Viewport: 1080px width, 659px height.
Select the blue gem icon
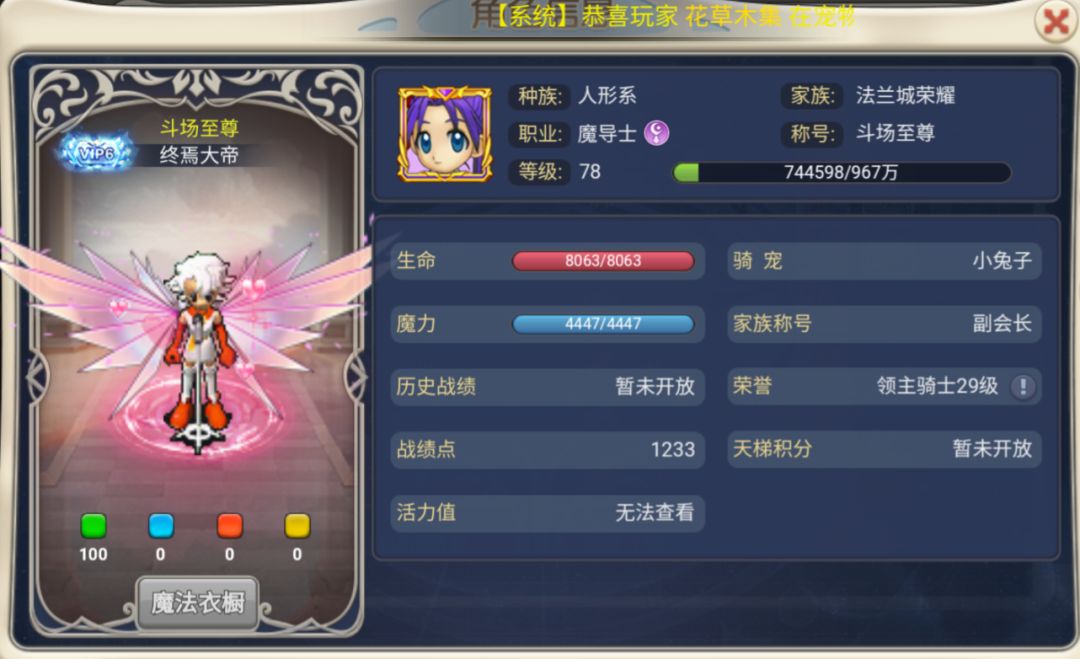pyautogui.click(x=161, y=526)
